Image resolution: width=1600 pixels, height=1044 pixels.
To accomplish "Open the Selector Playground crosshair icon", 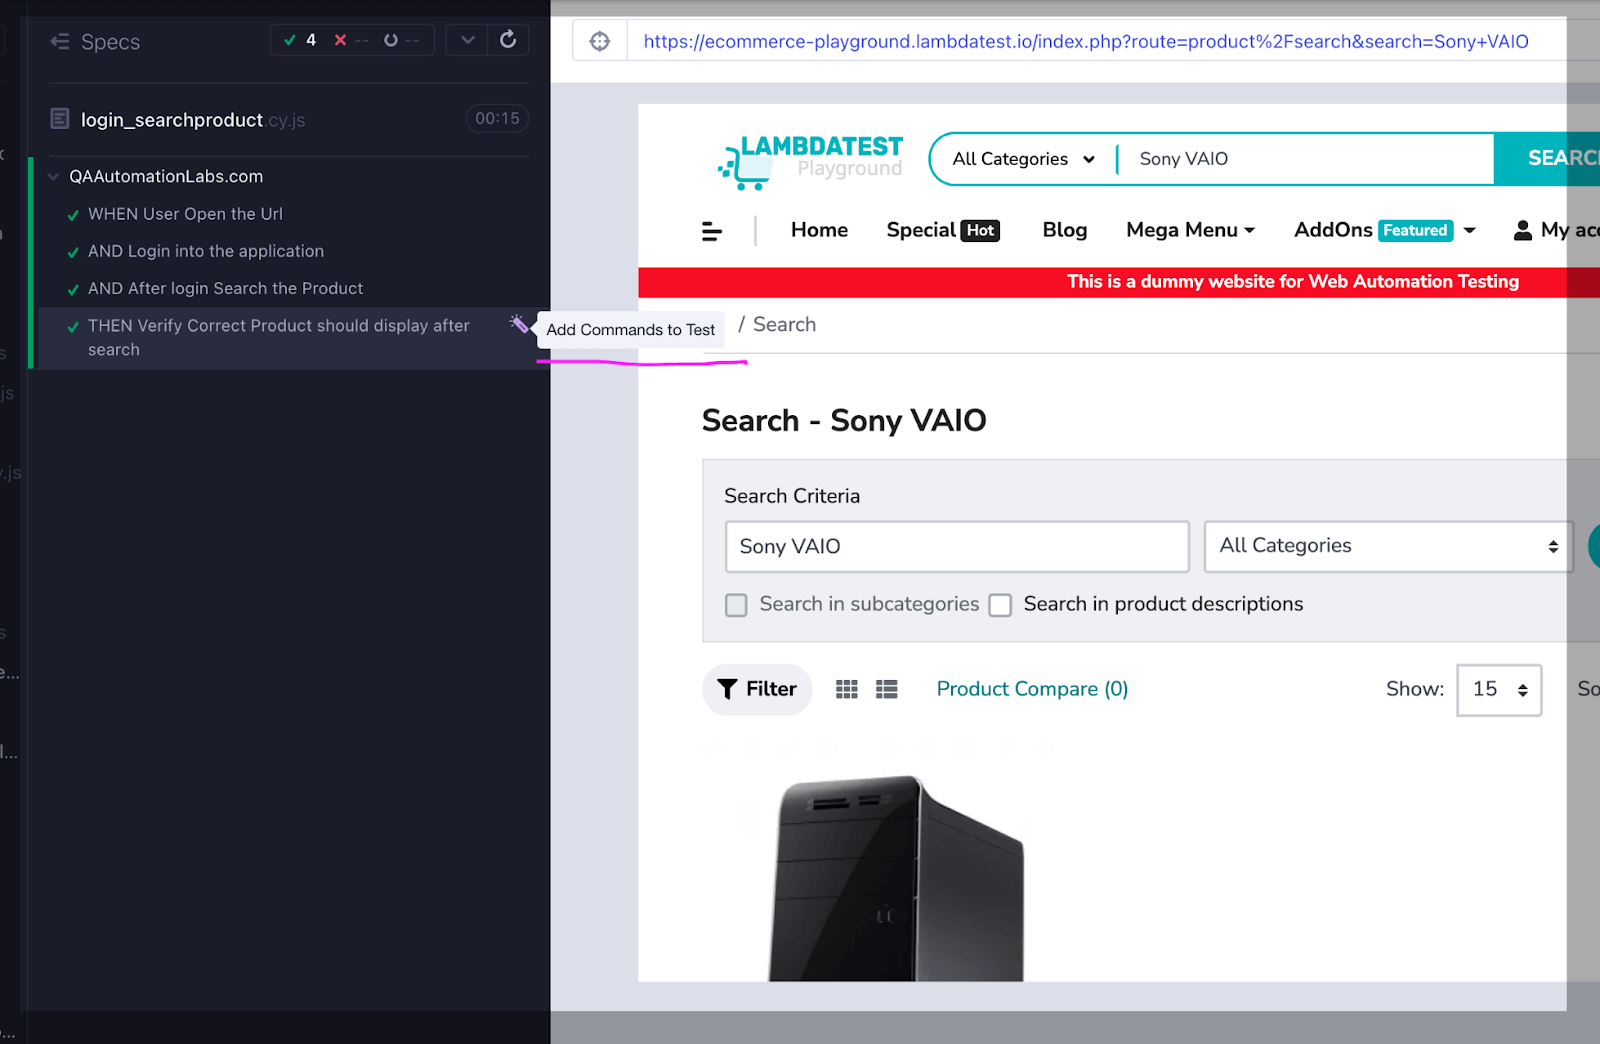I will click(x=599, y=40).
